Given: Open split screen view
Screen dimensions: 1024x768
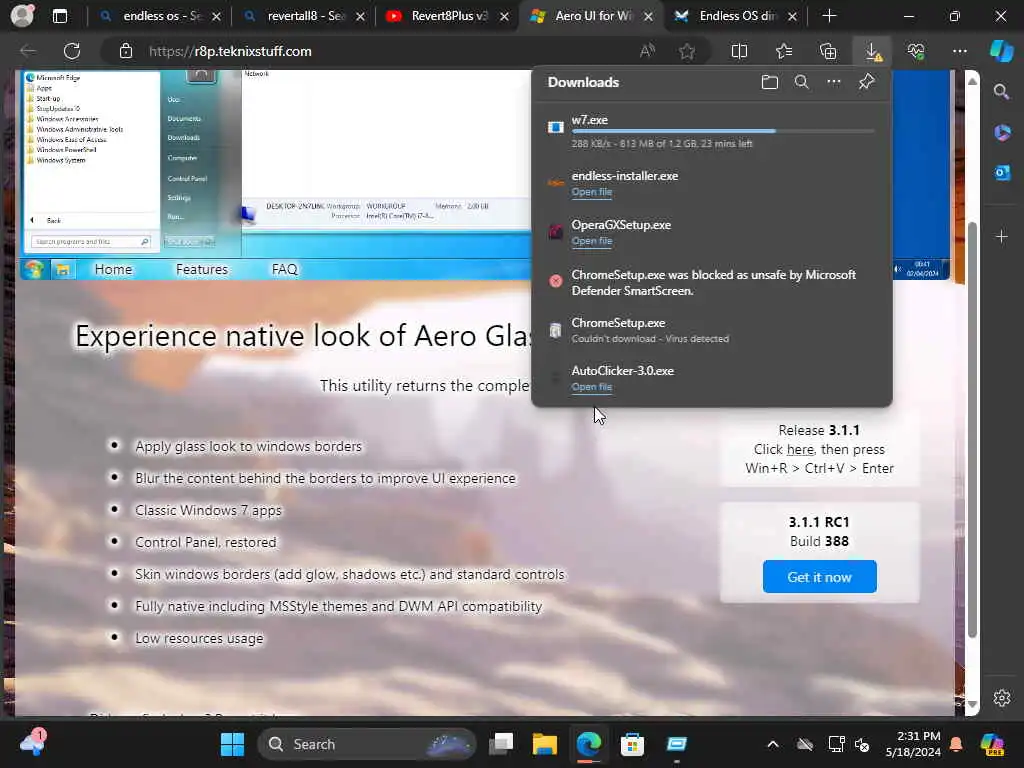Looking at the screenshot, I should [739, 51].
